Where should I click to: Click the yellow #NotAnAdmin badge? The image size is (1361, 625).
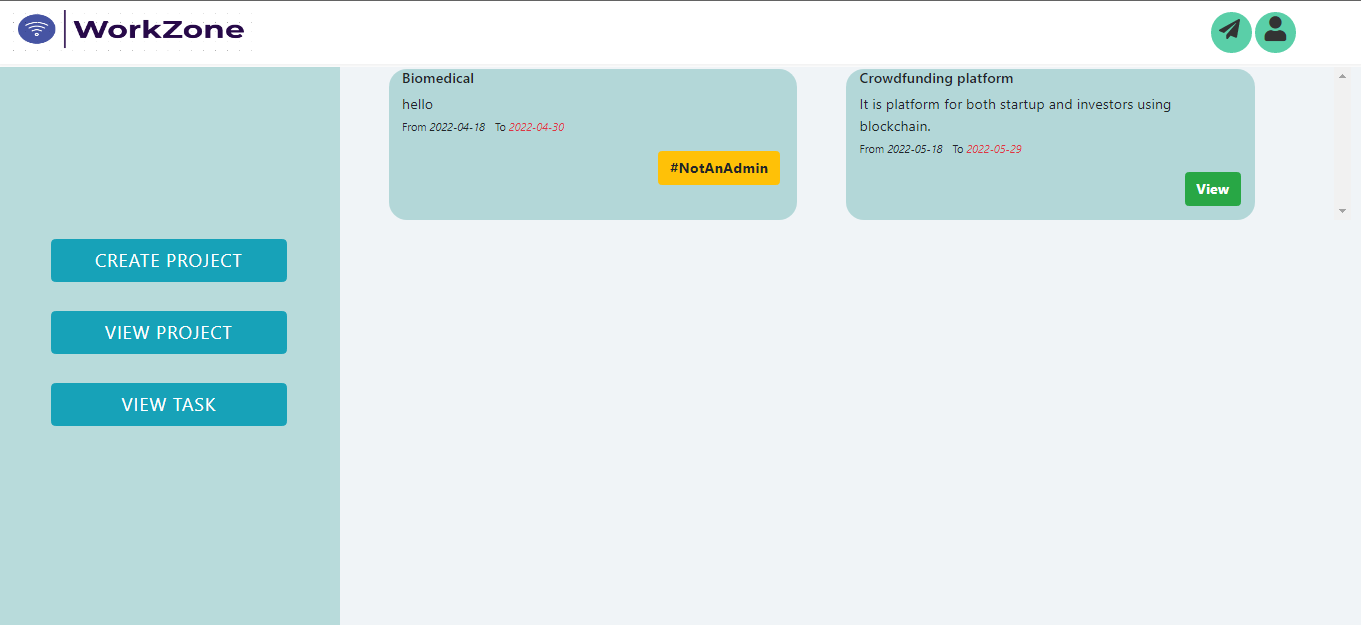point(718,168)
